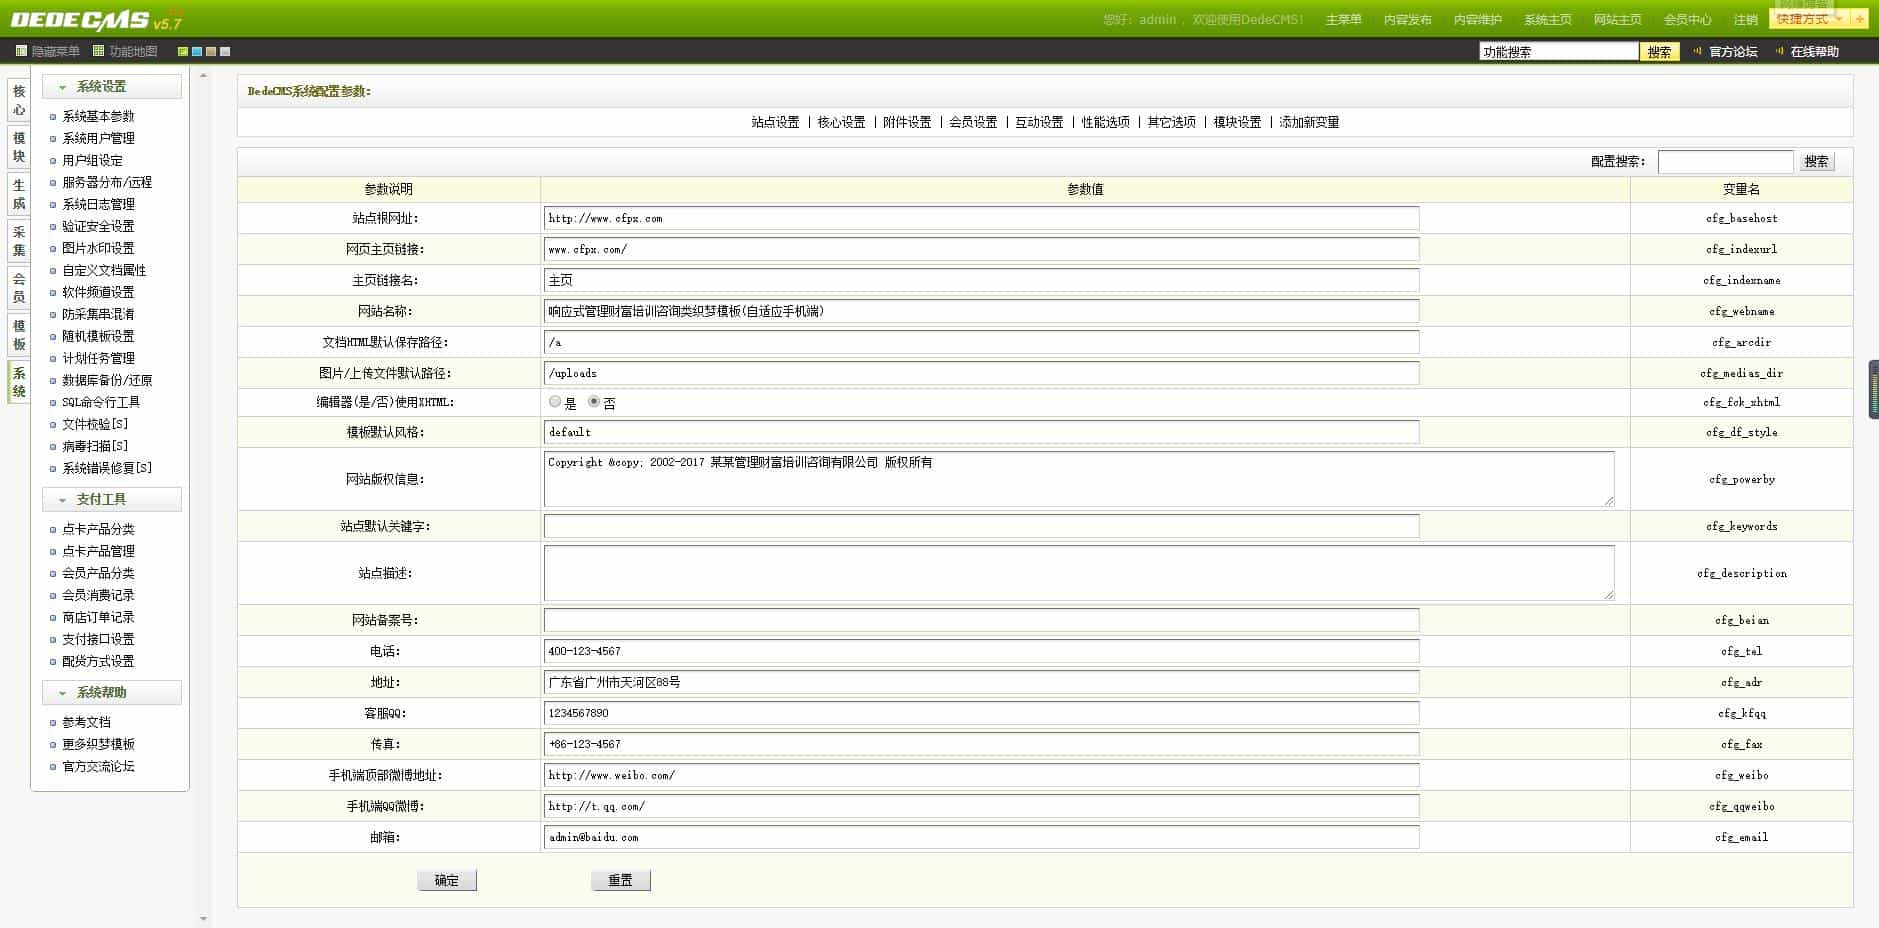
Task: Open 系统用户管理 in the sidebar
Action: pyautogui.click(x=98, y=138)
